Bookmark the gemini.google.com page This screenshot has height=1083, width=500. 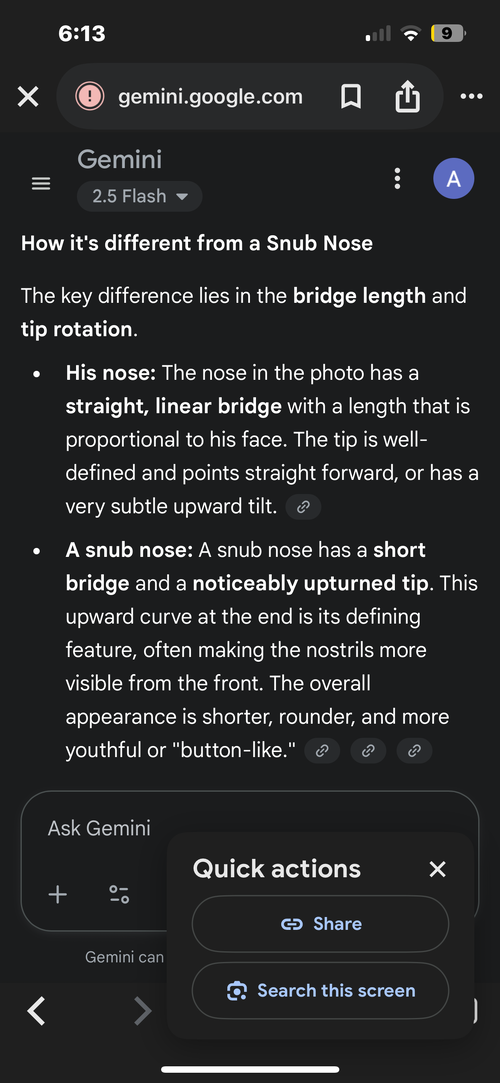click(351, 97)
